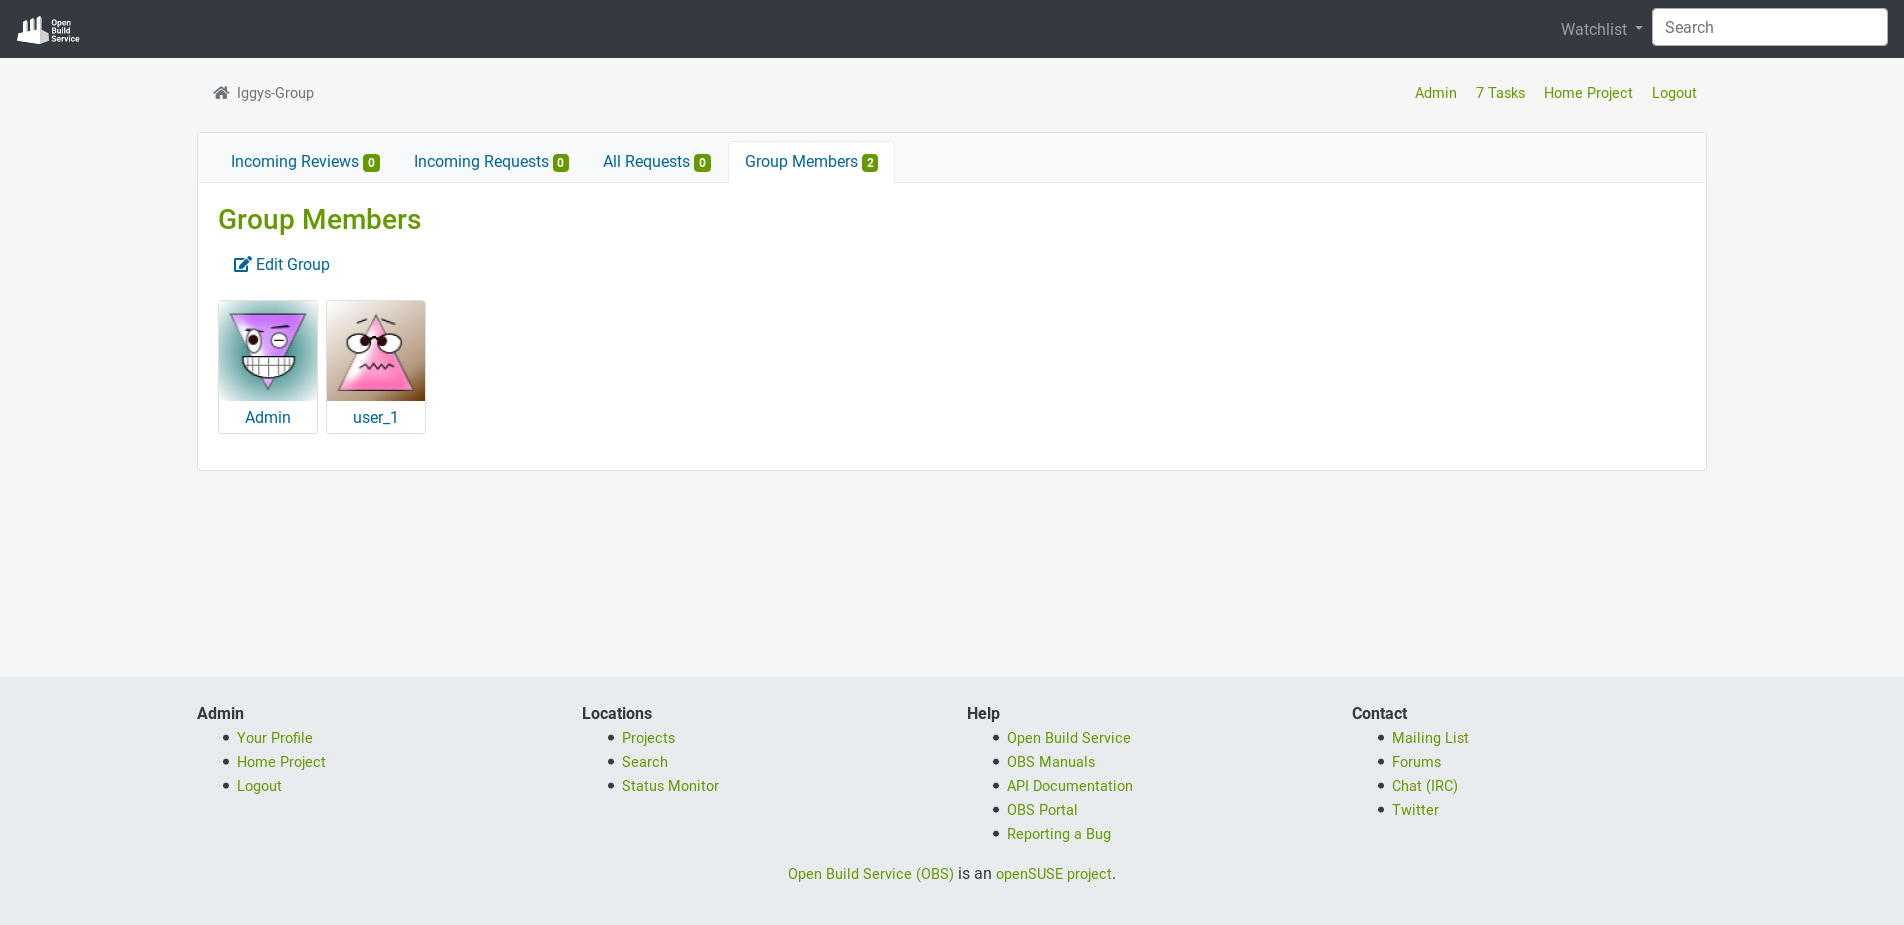Open Twitter footer link

click(x=1415, y=810)
